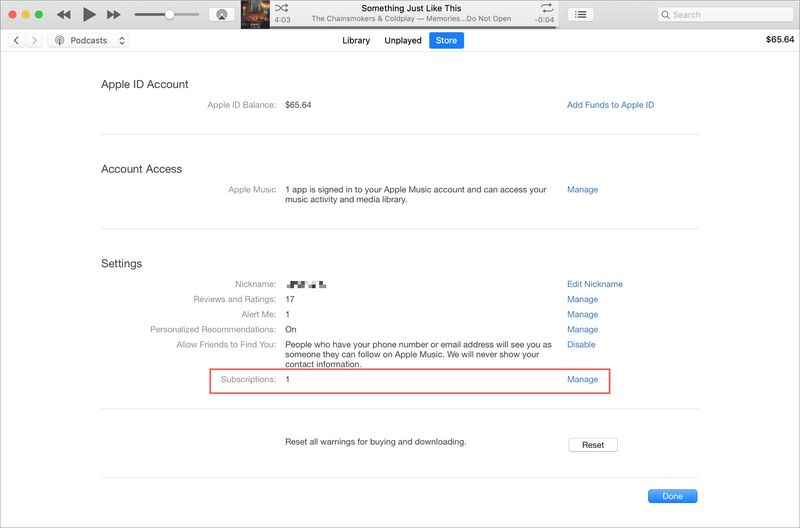Click the song title Something Just Like This
800x528 pixels.
(x=411, y=8)
